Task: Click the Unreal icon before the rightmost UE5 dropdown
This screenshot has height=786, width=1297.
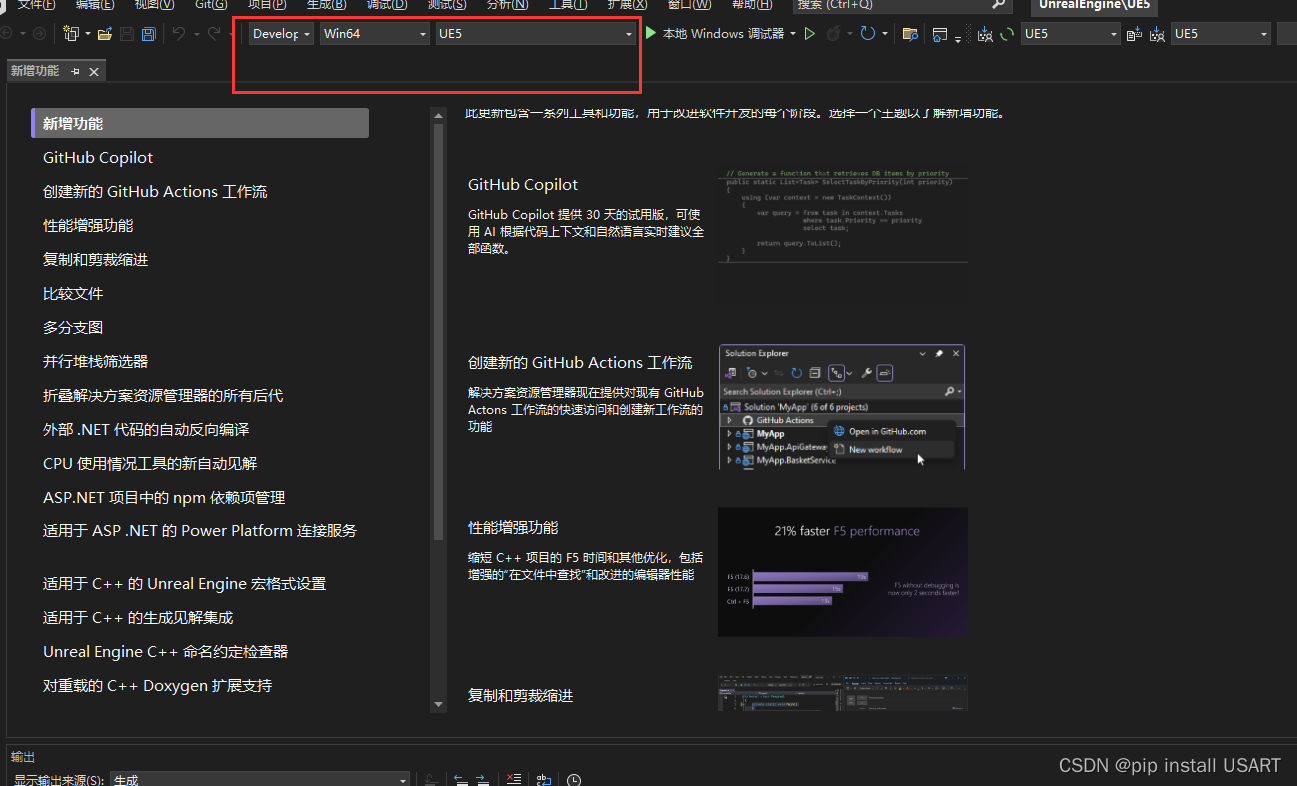Action: [1157, 35]
